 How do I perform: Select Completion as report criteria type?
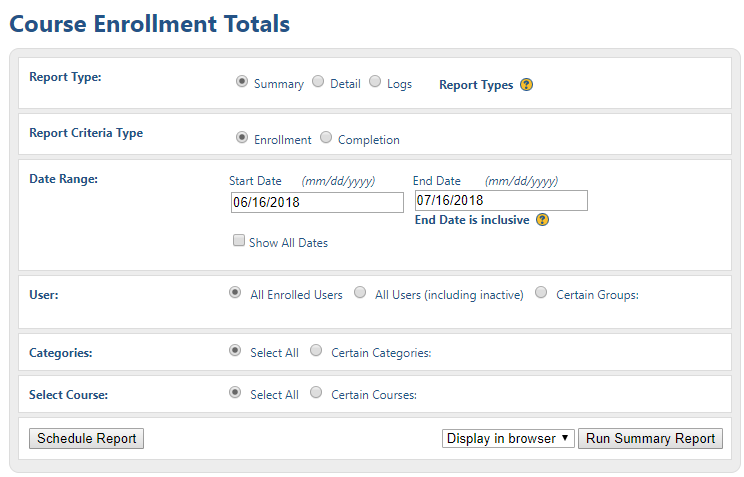click(326, 137)
